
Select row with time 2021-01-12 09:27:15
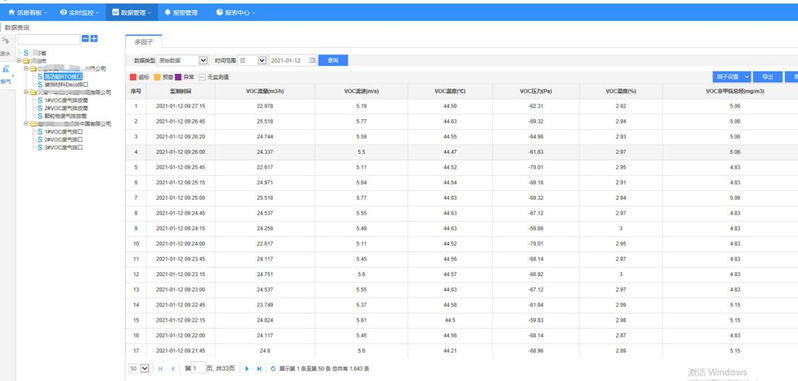click(x=462, y=106)
